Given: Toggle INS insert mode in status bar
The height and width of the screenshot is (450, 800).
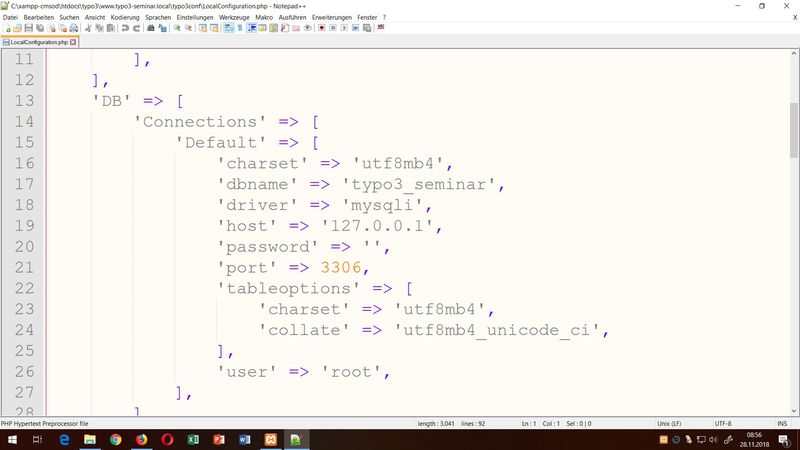Looking at the screenshot, I should pos(782,423).
